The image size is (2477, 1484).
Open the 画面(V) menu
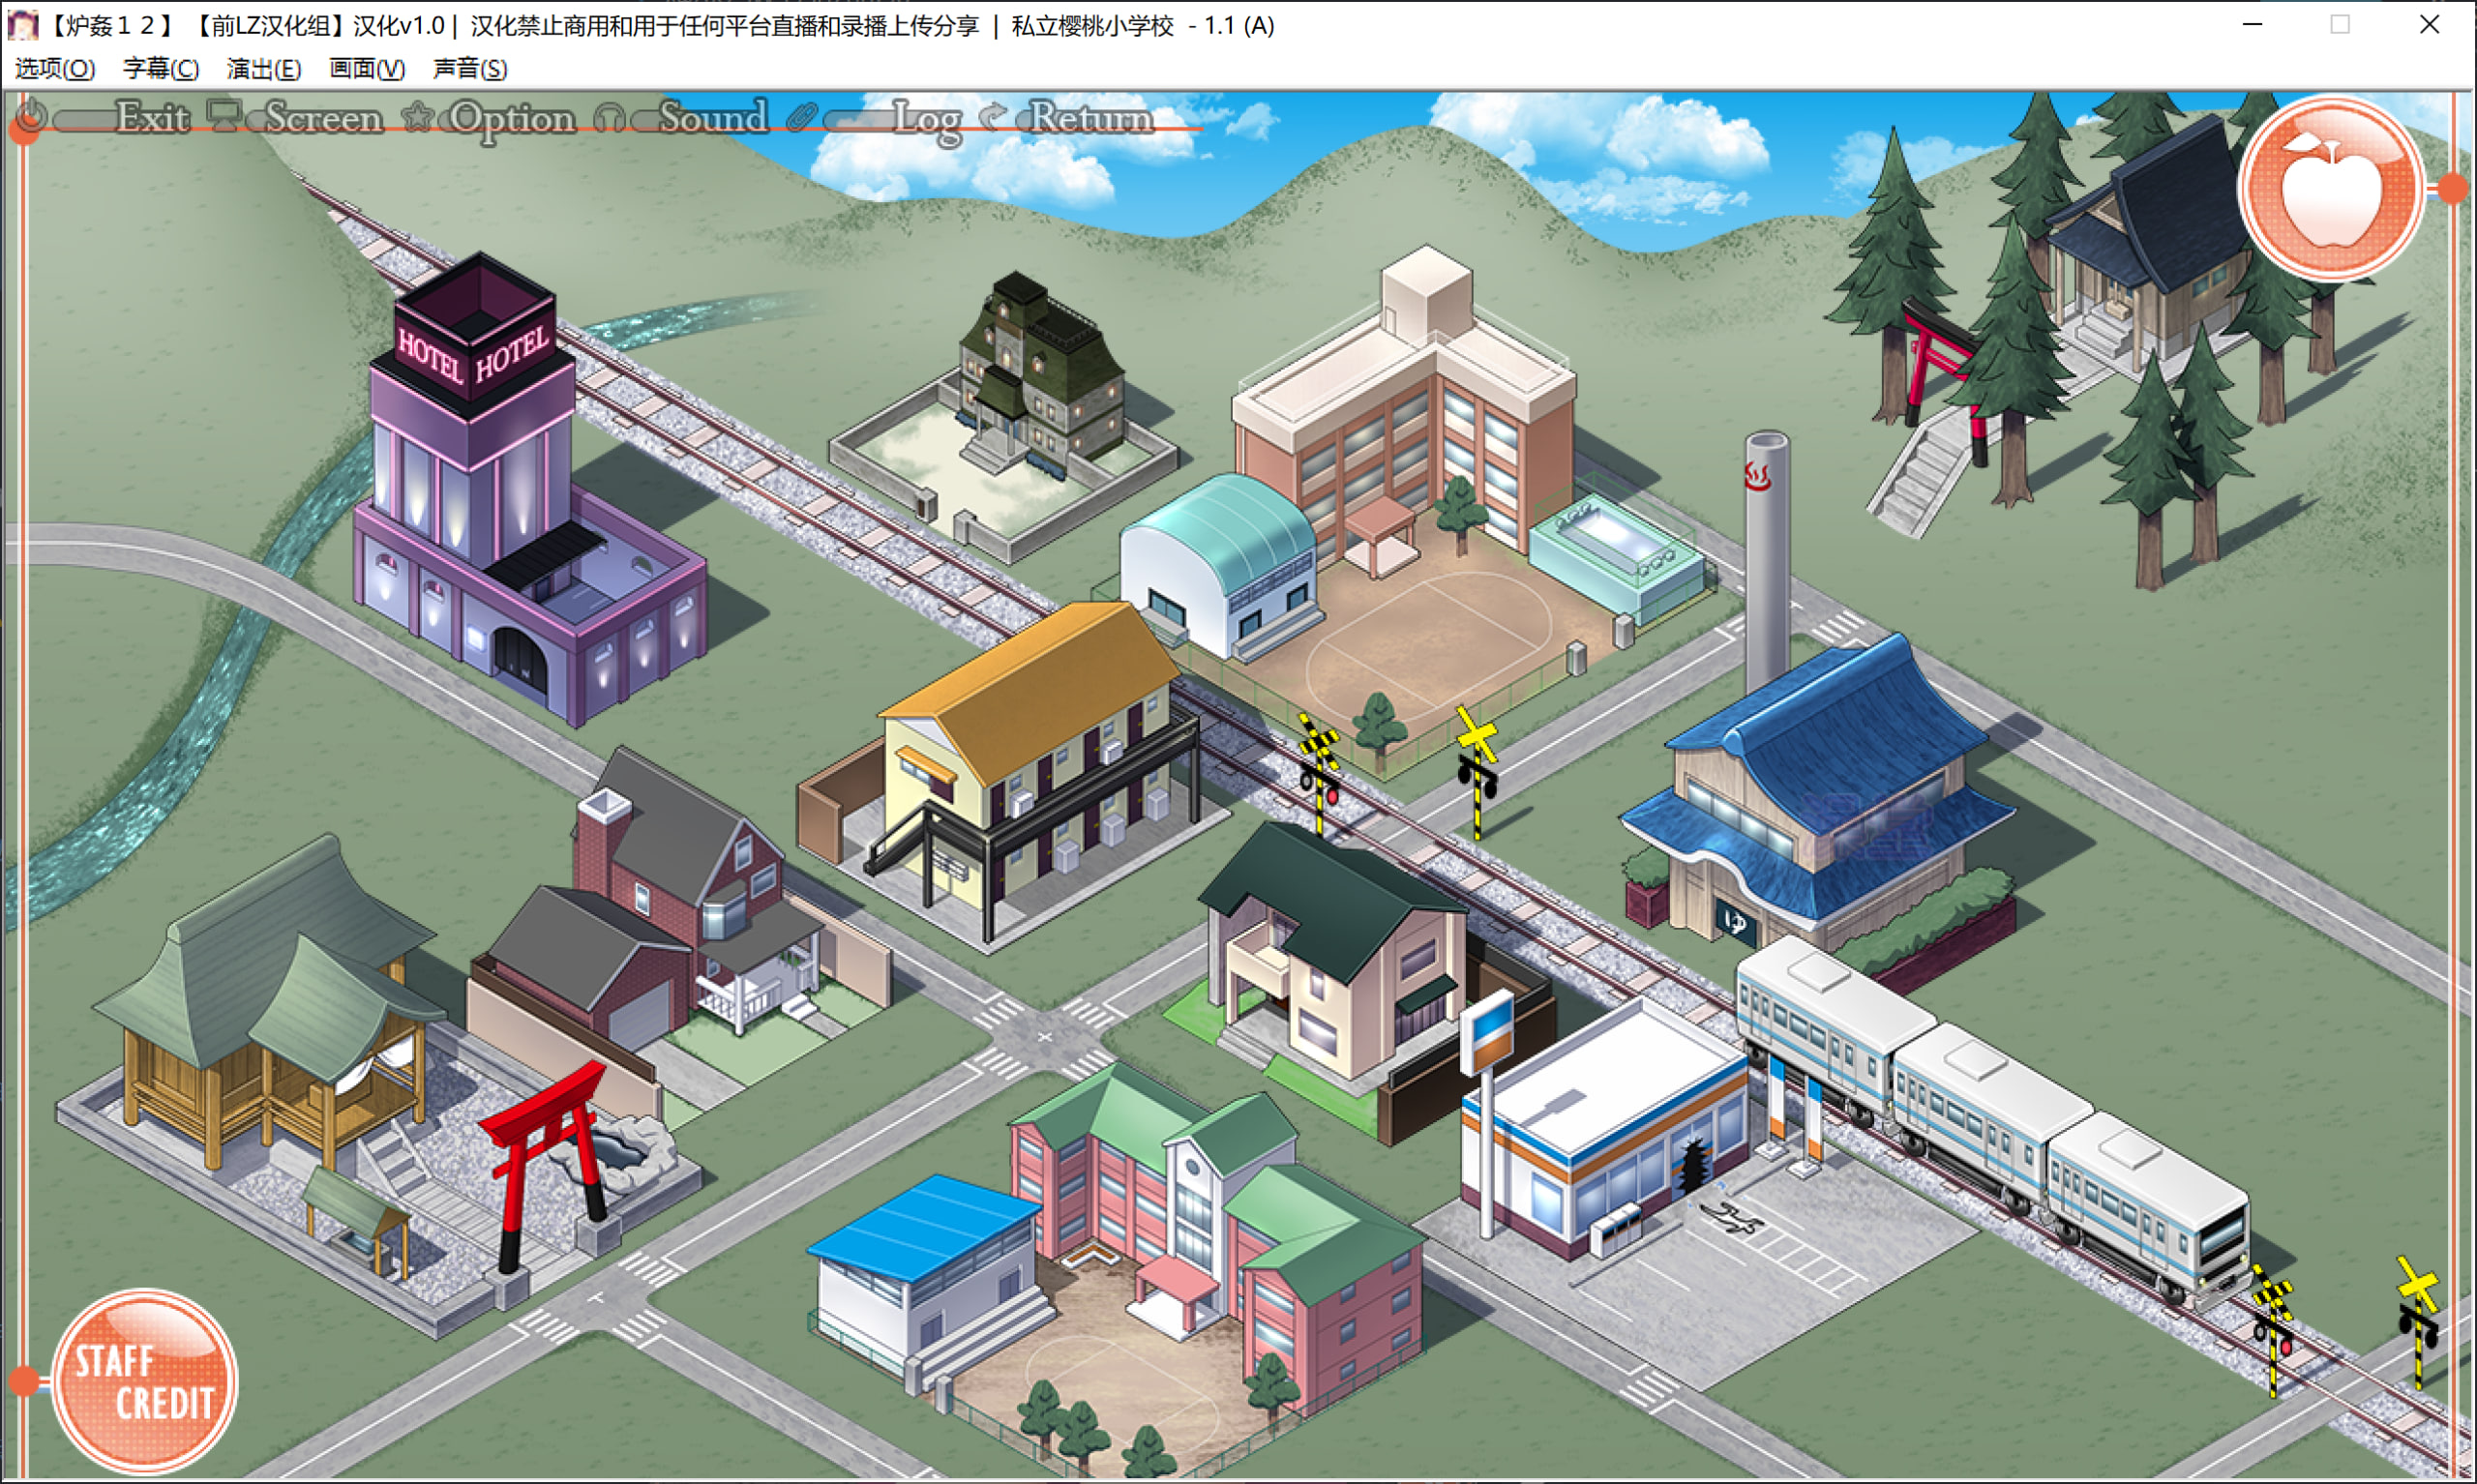coord(367,68)
